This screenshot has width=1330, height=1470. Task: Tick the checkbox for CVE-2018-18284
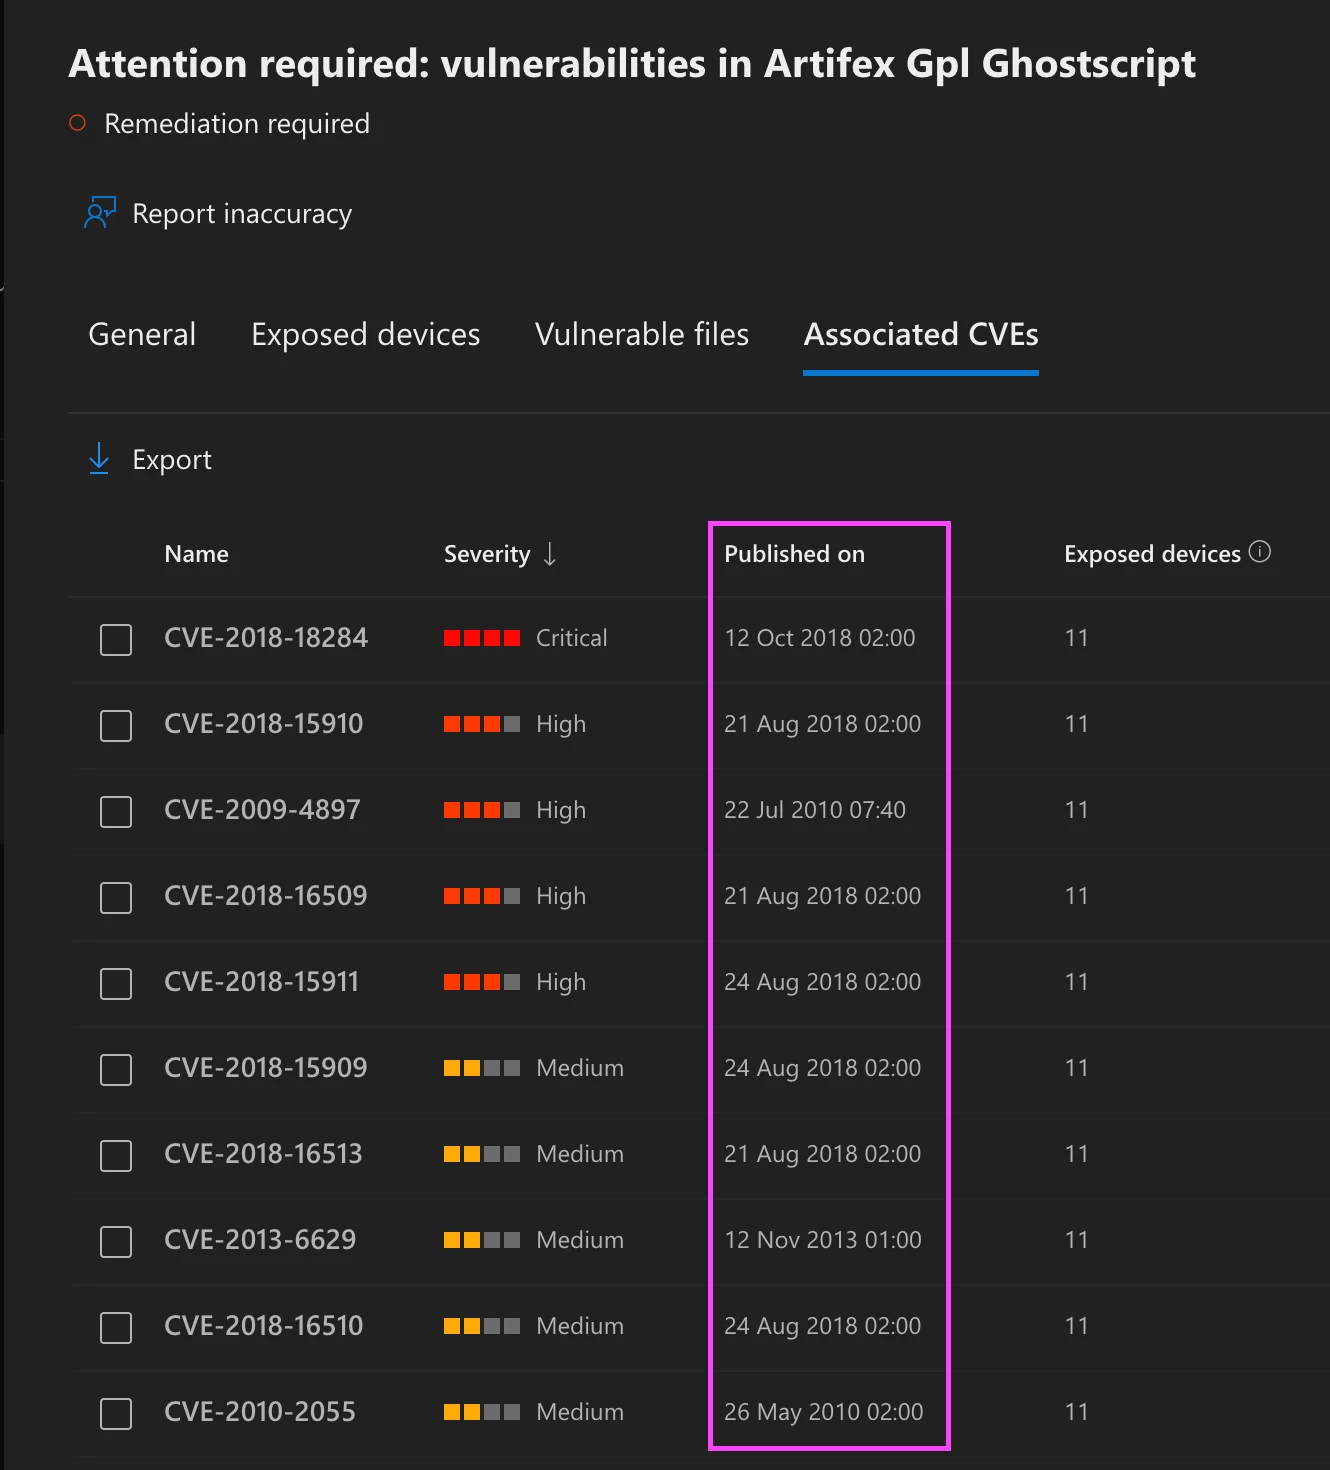coord(116,639)
